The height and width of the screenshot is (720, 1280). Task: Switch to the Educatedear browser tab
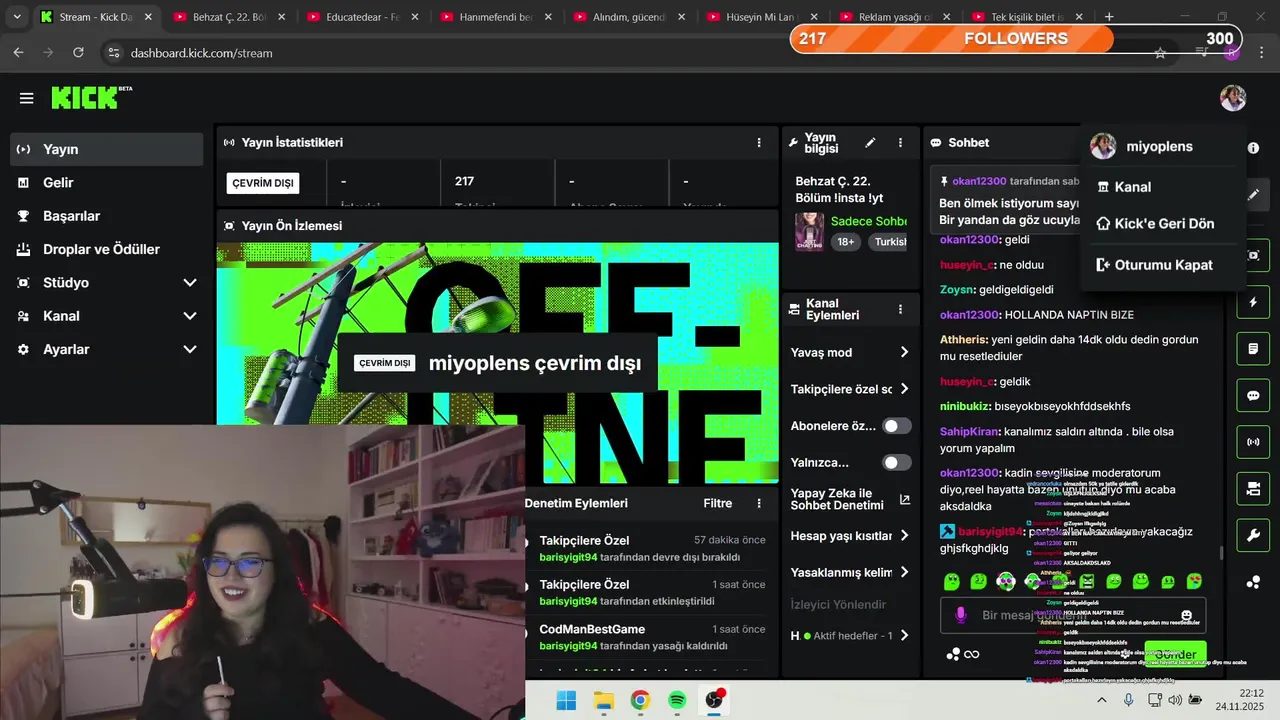tap(362, 17)
